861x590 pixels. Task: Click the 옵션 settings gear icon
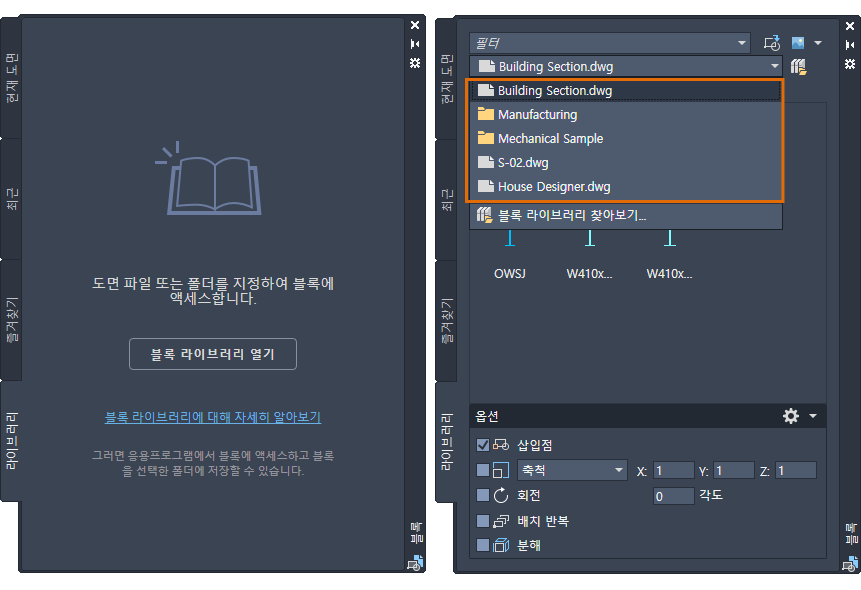791,416
